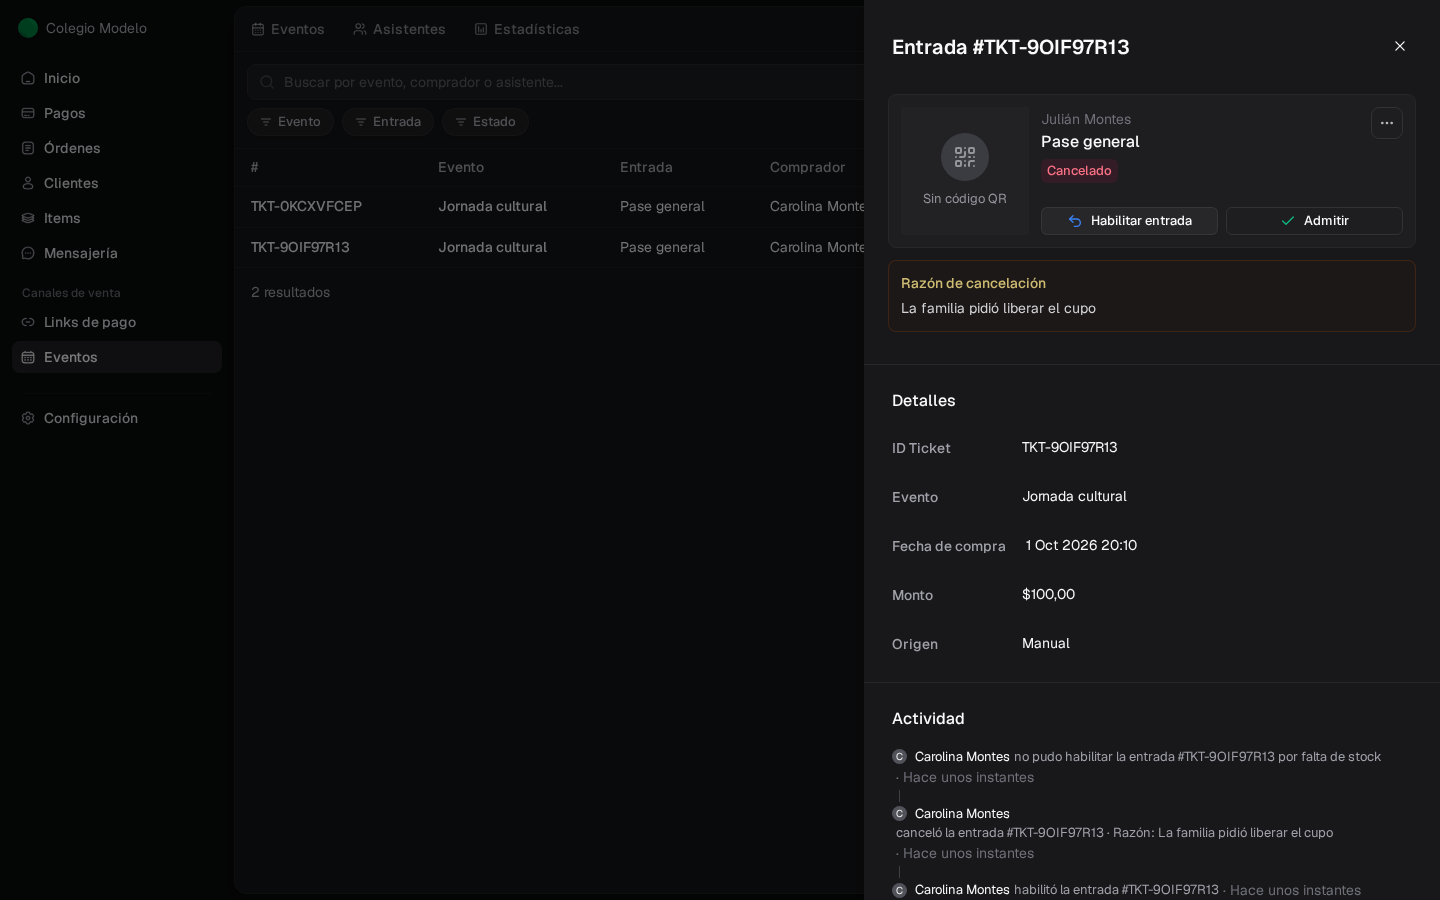Close the ticket detail panel
The height and width of the screenshot is (900, 1440).
pos(1400,46)
